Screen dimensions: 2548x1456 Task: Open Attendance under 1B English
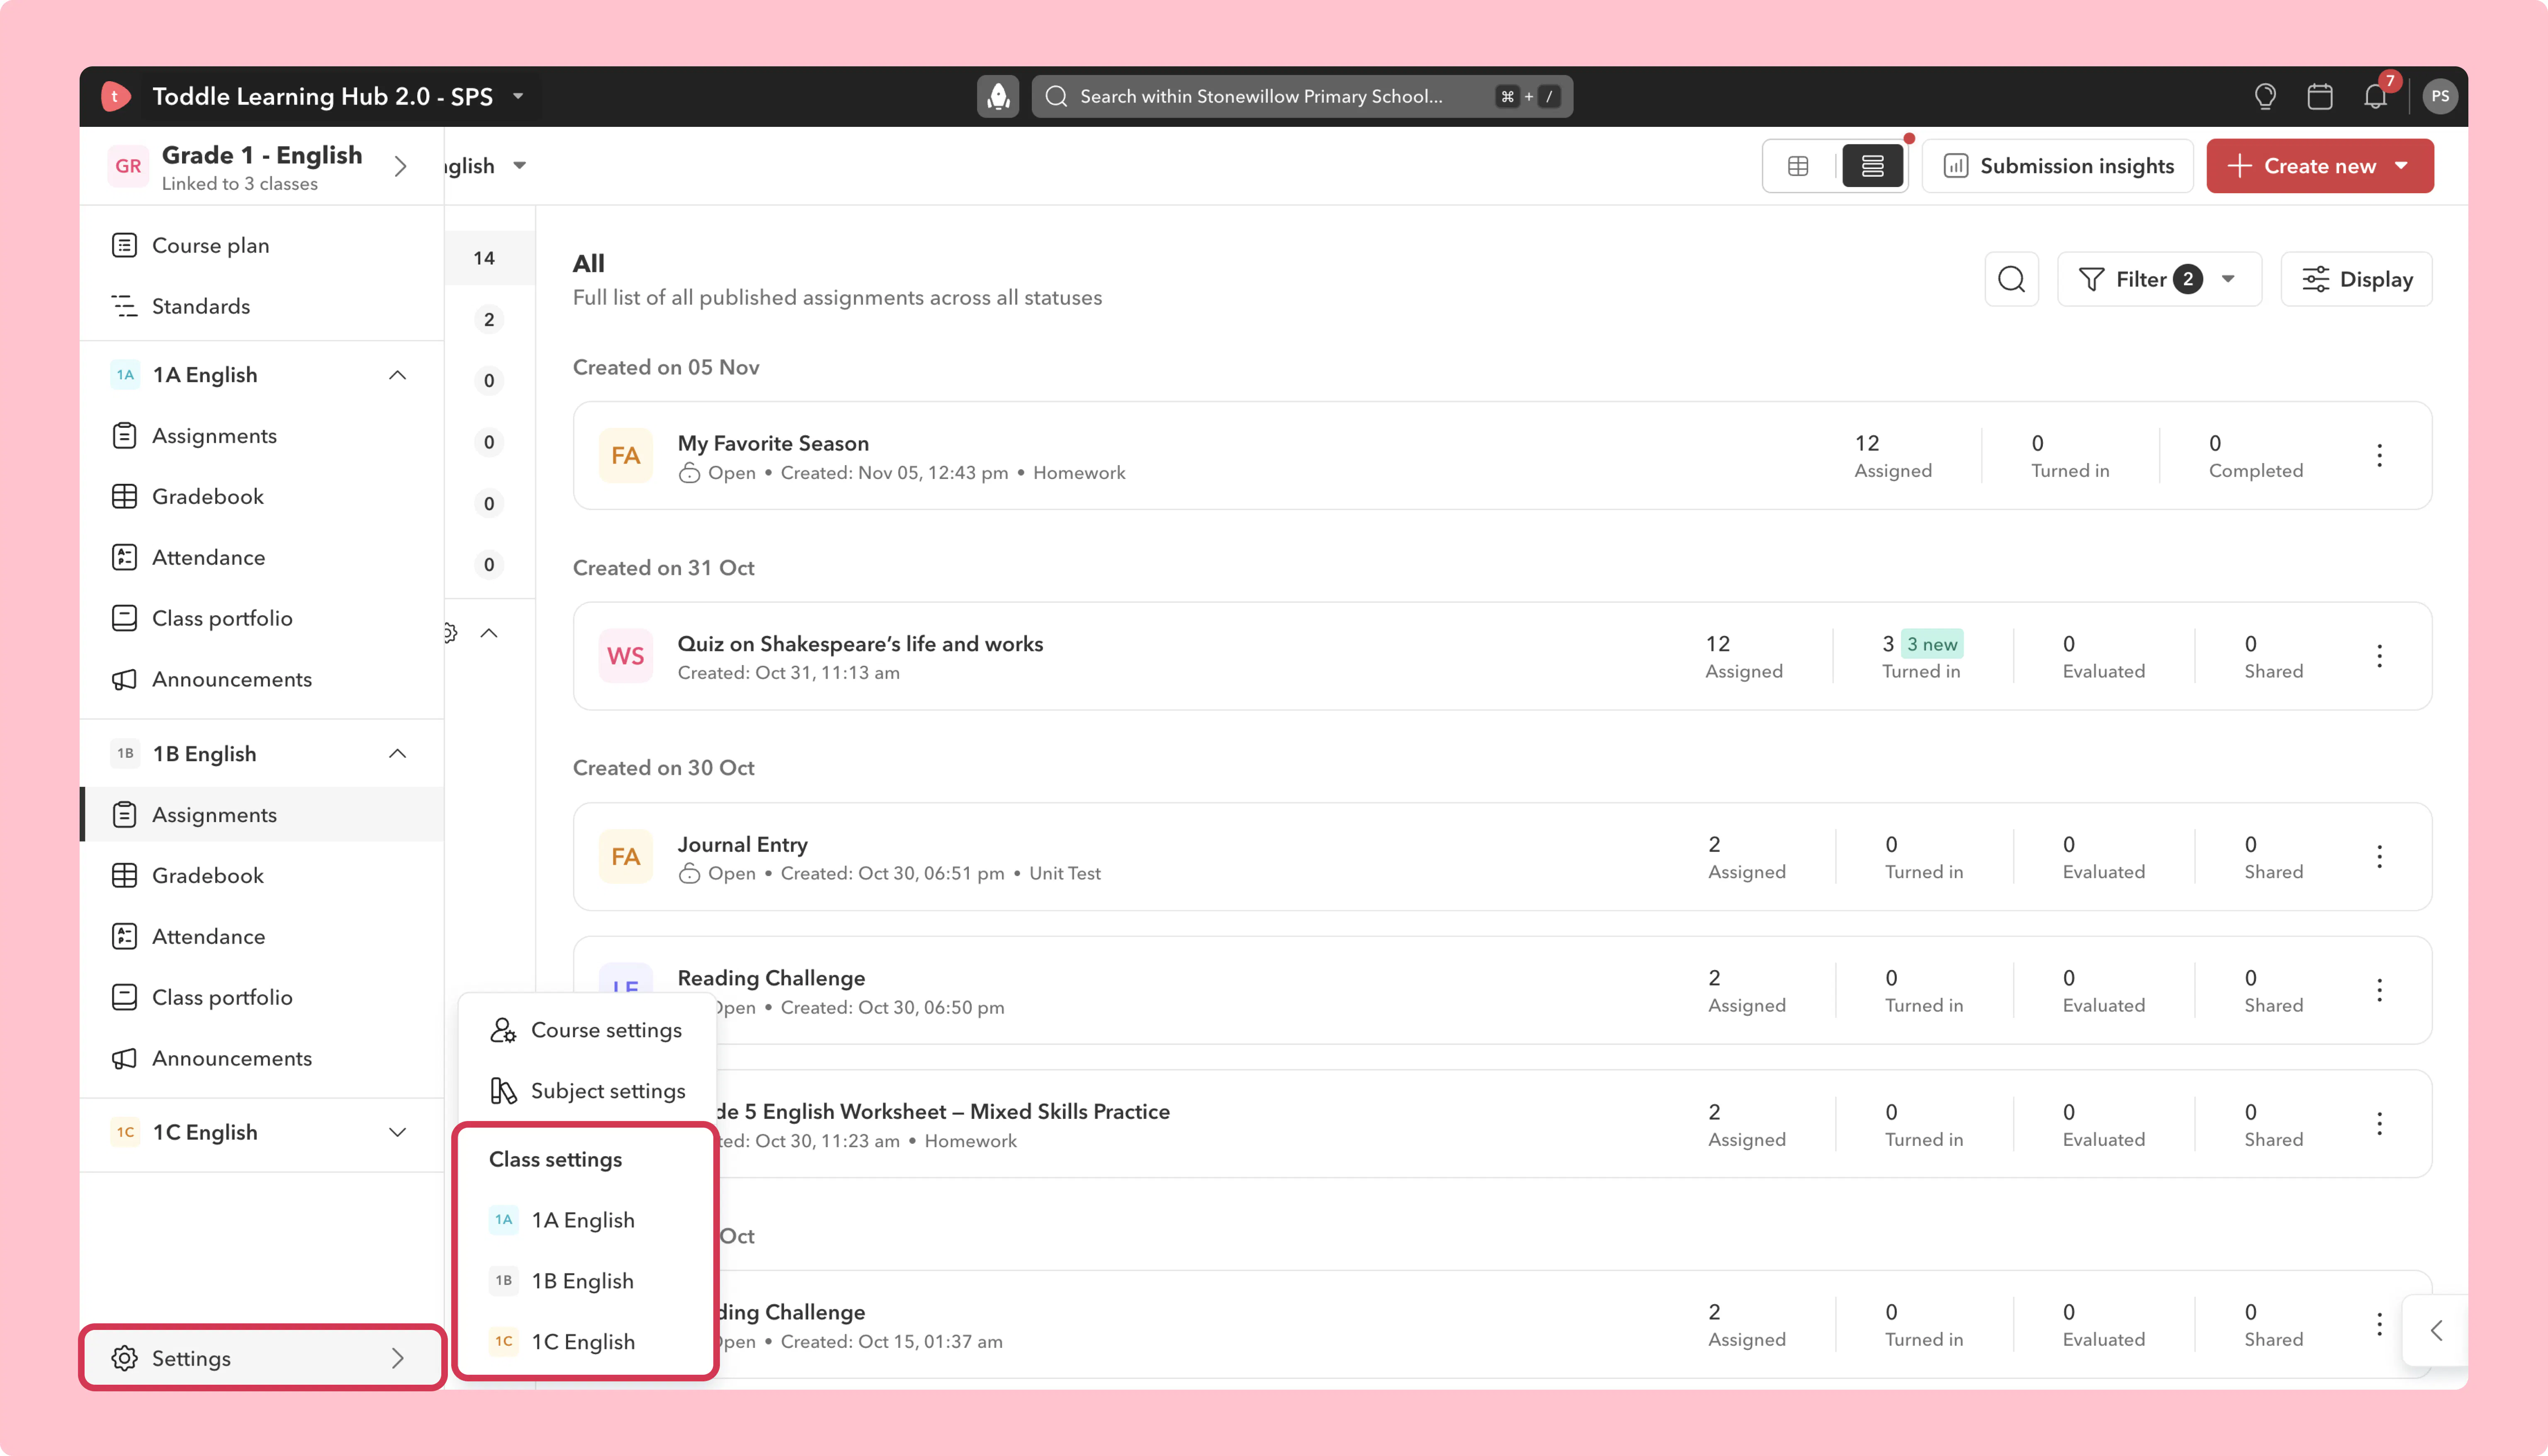pyautogui.click(x=262, y=936)
